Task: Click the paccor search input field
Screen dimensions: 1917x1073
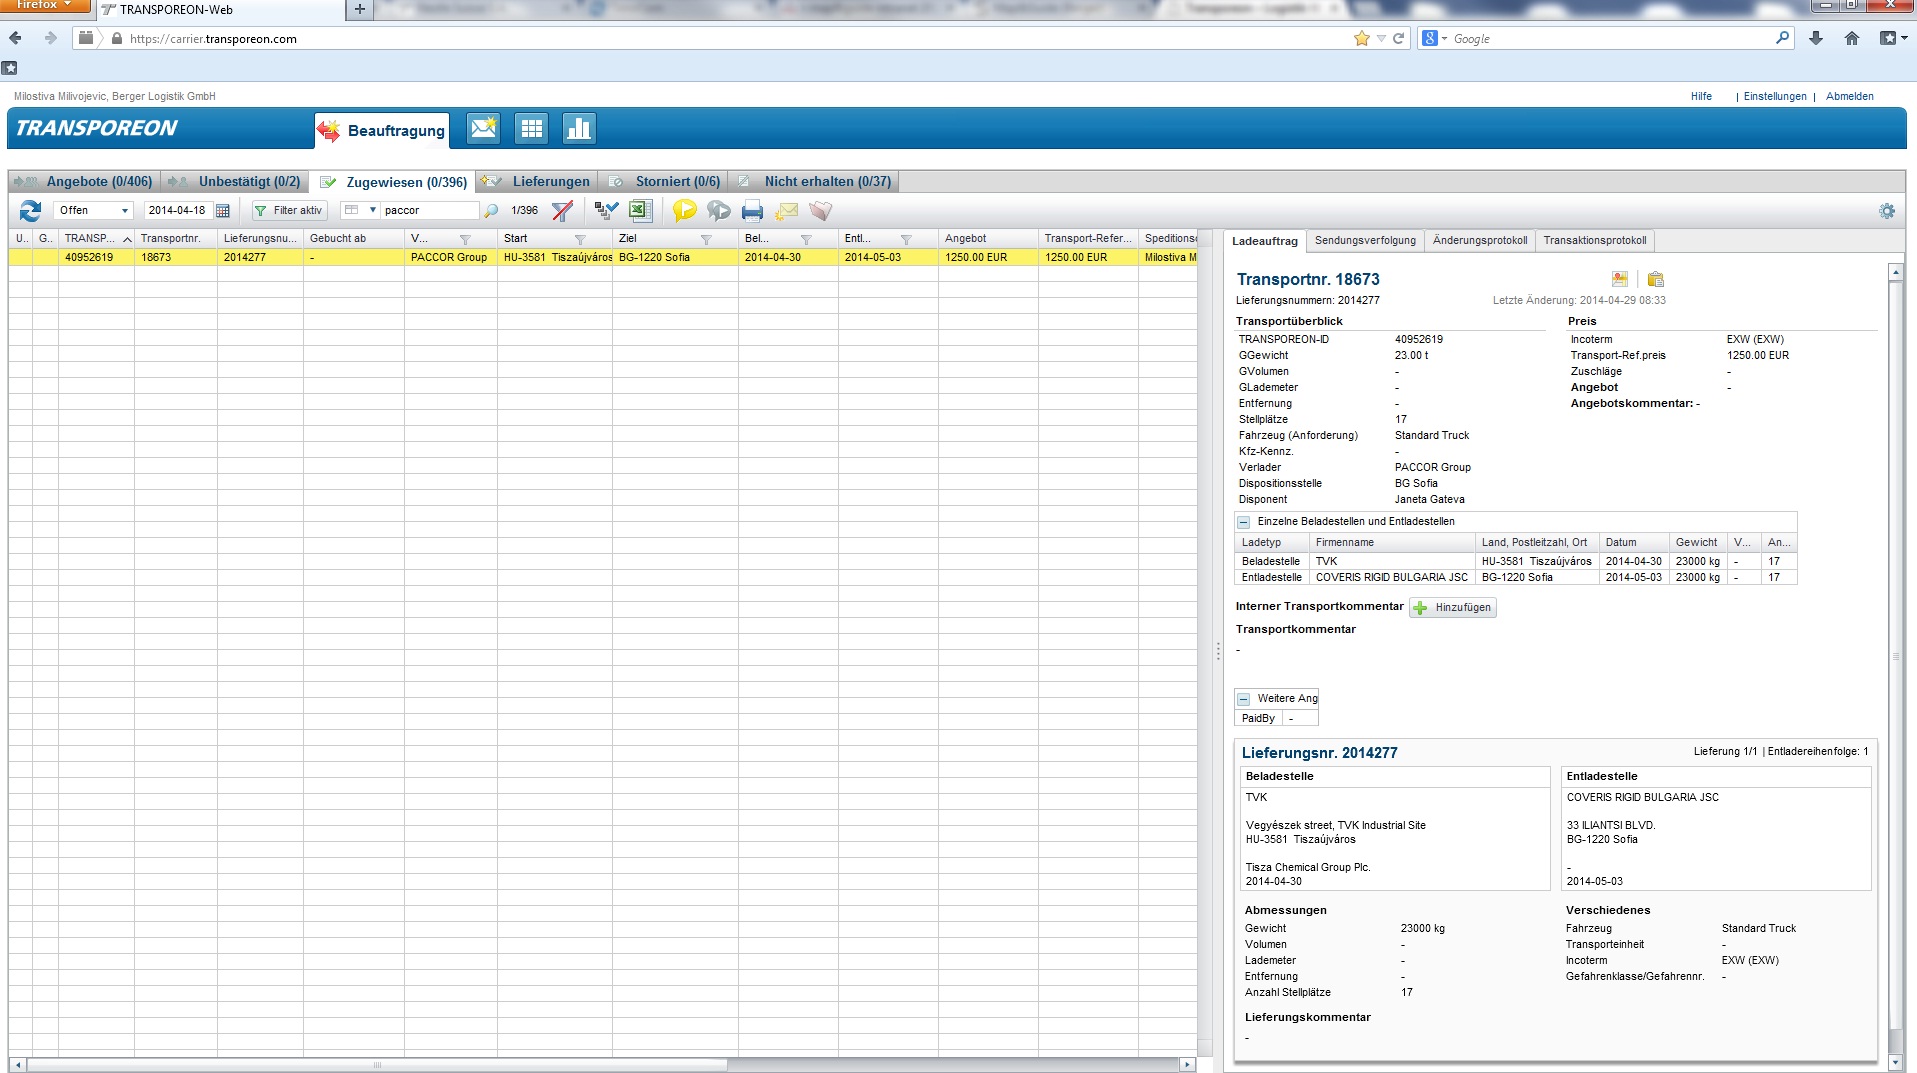Action: click(x=430, y=210)
